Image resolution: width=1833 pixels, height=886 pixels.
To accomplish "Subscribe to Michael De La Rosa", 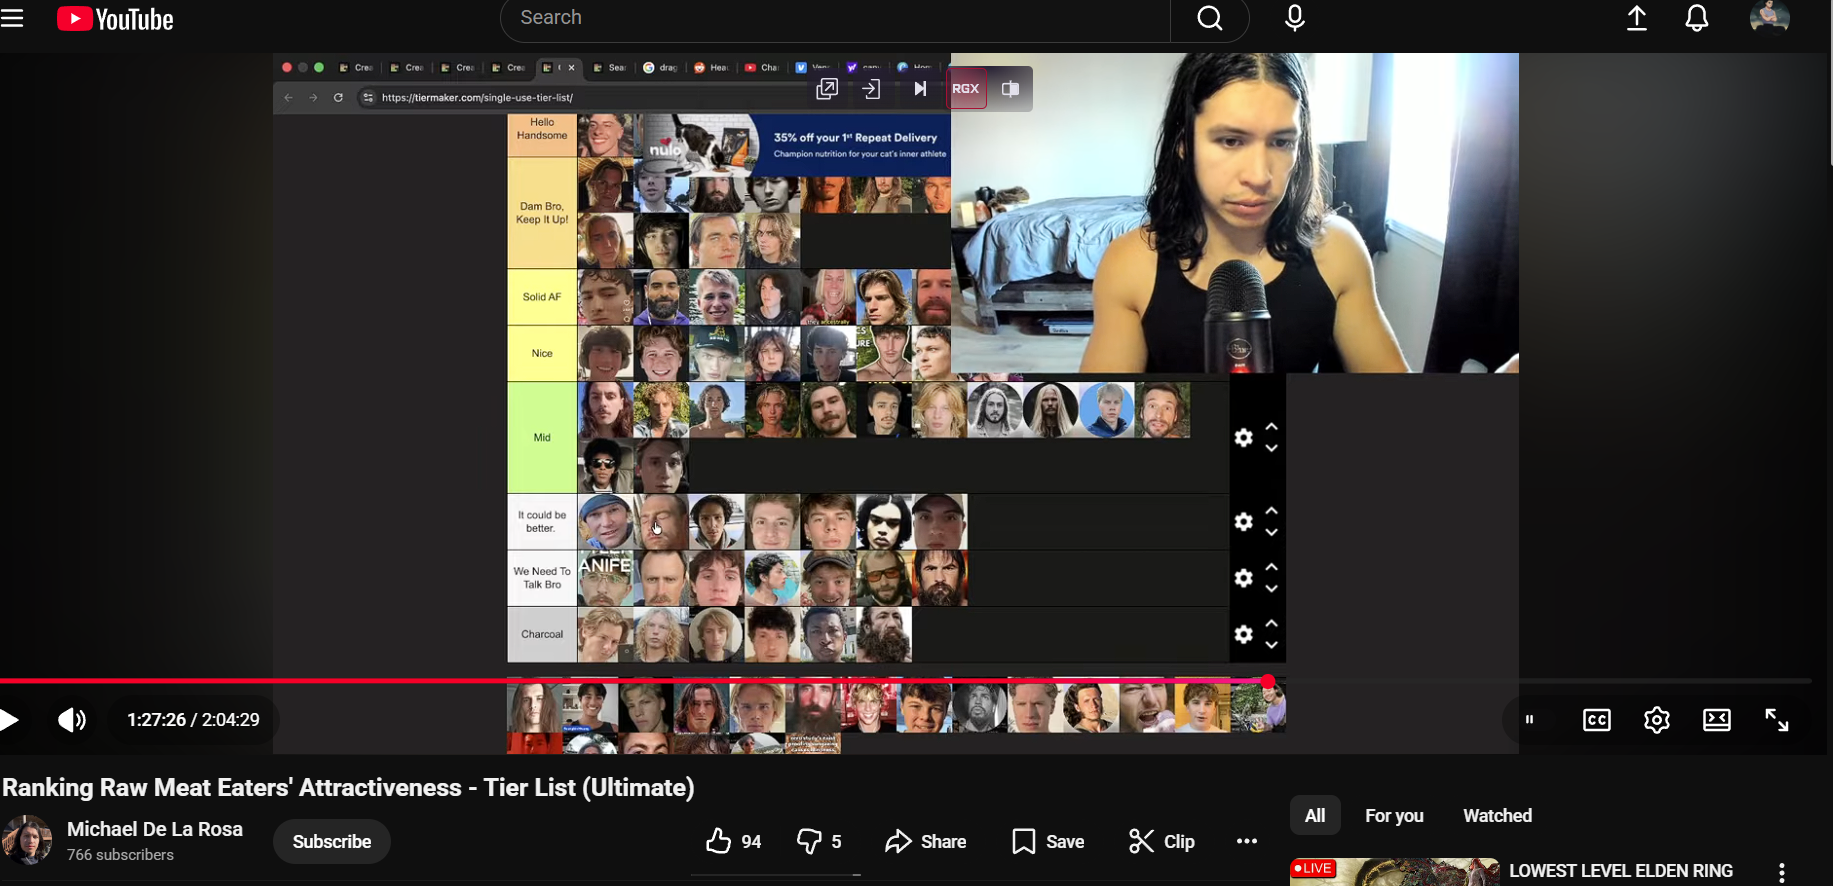I will tap(332, 842).
